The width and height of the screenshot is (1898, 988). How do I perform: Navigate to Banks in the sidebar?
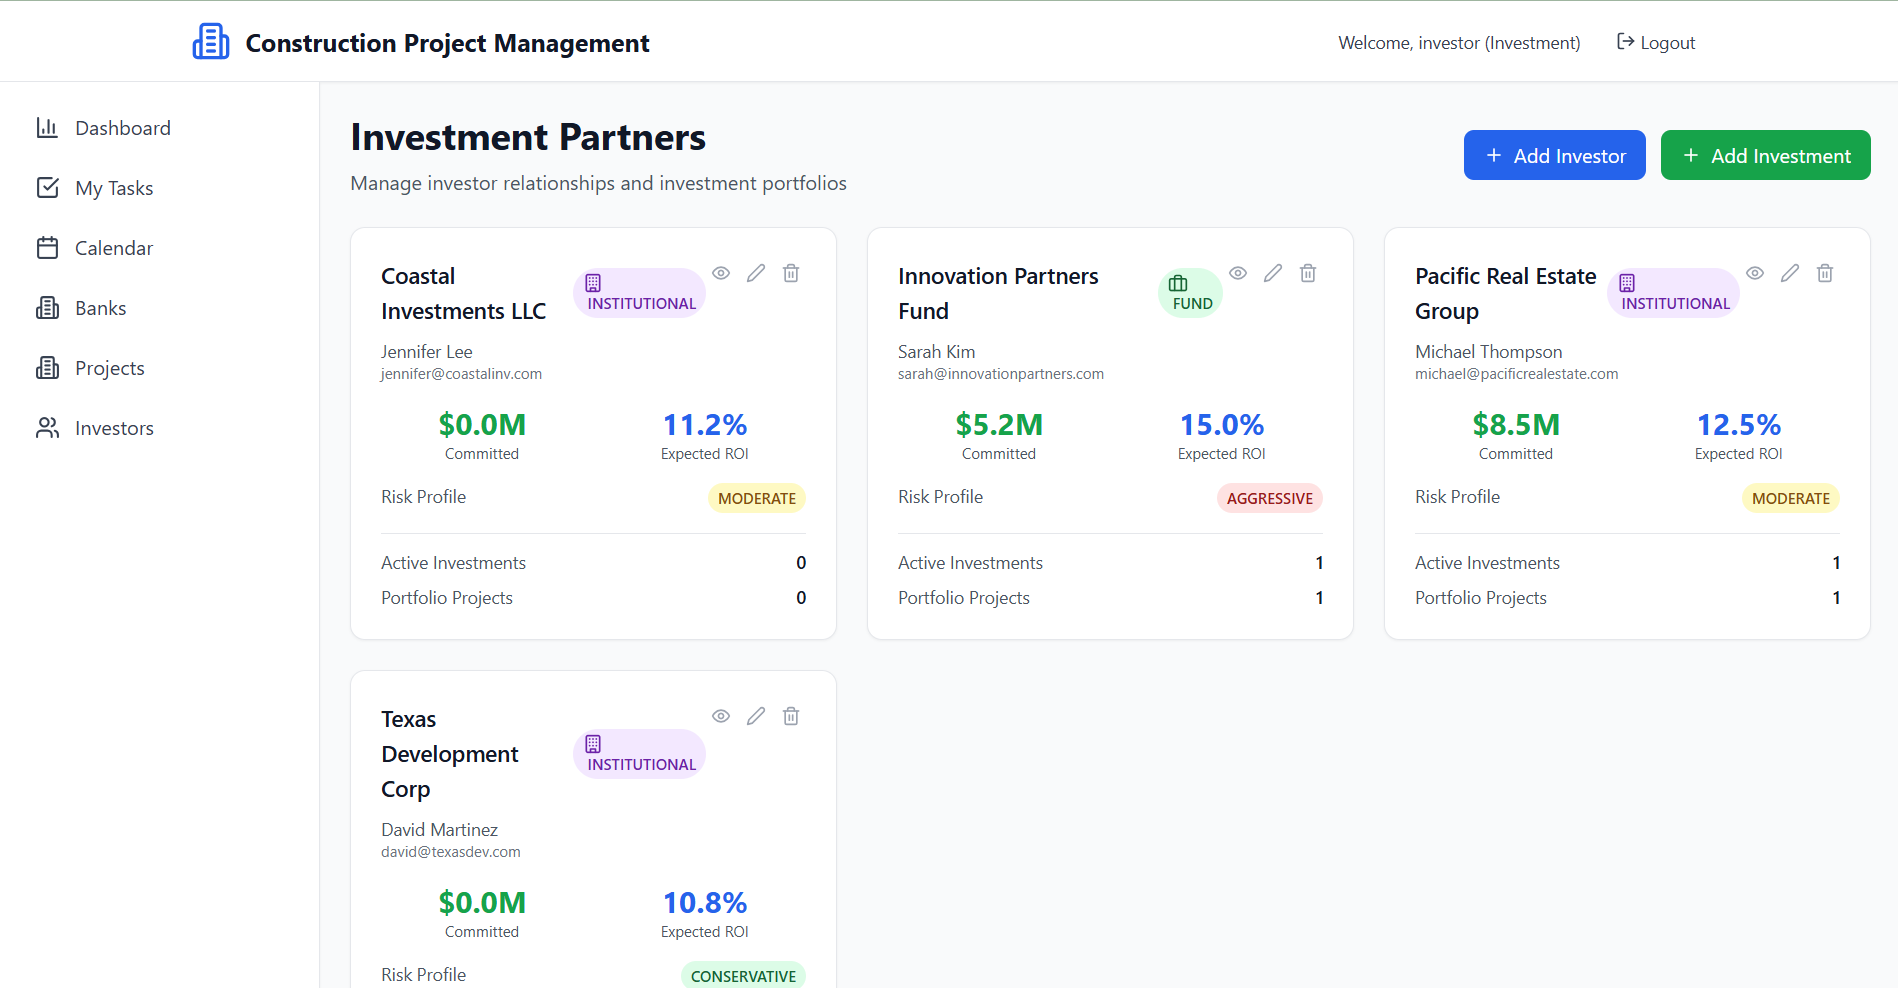[100, 308]
